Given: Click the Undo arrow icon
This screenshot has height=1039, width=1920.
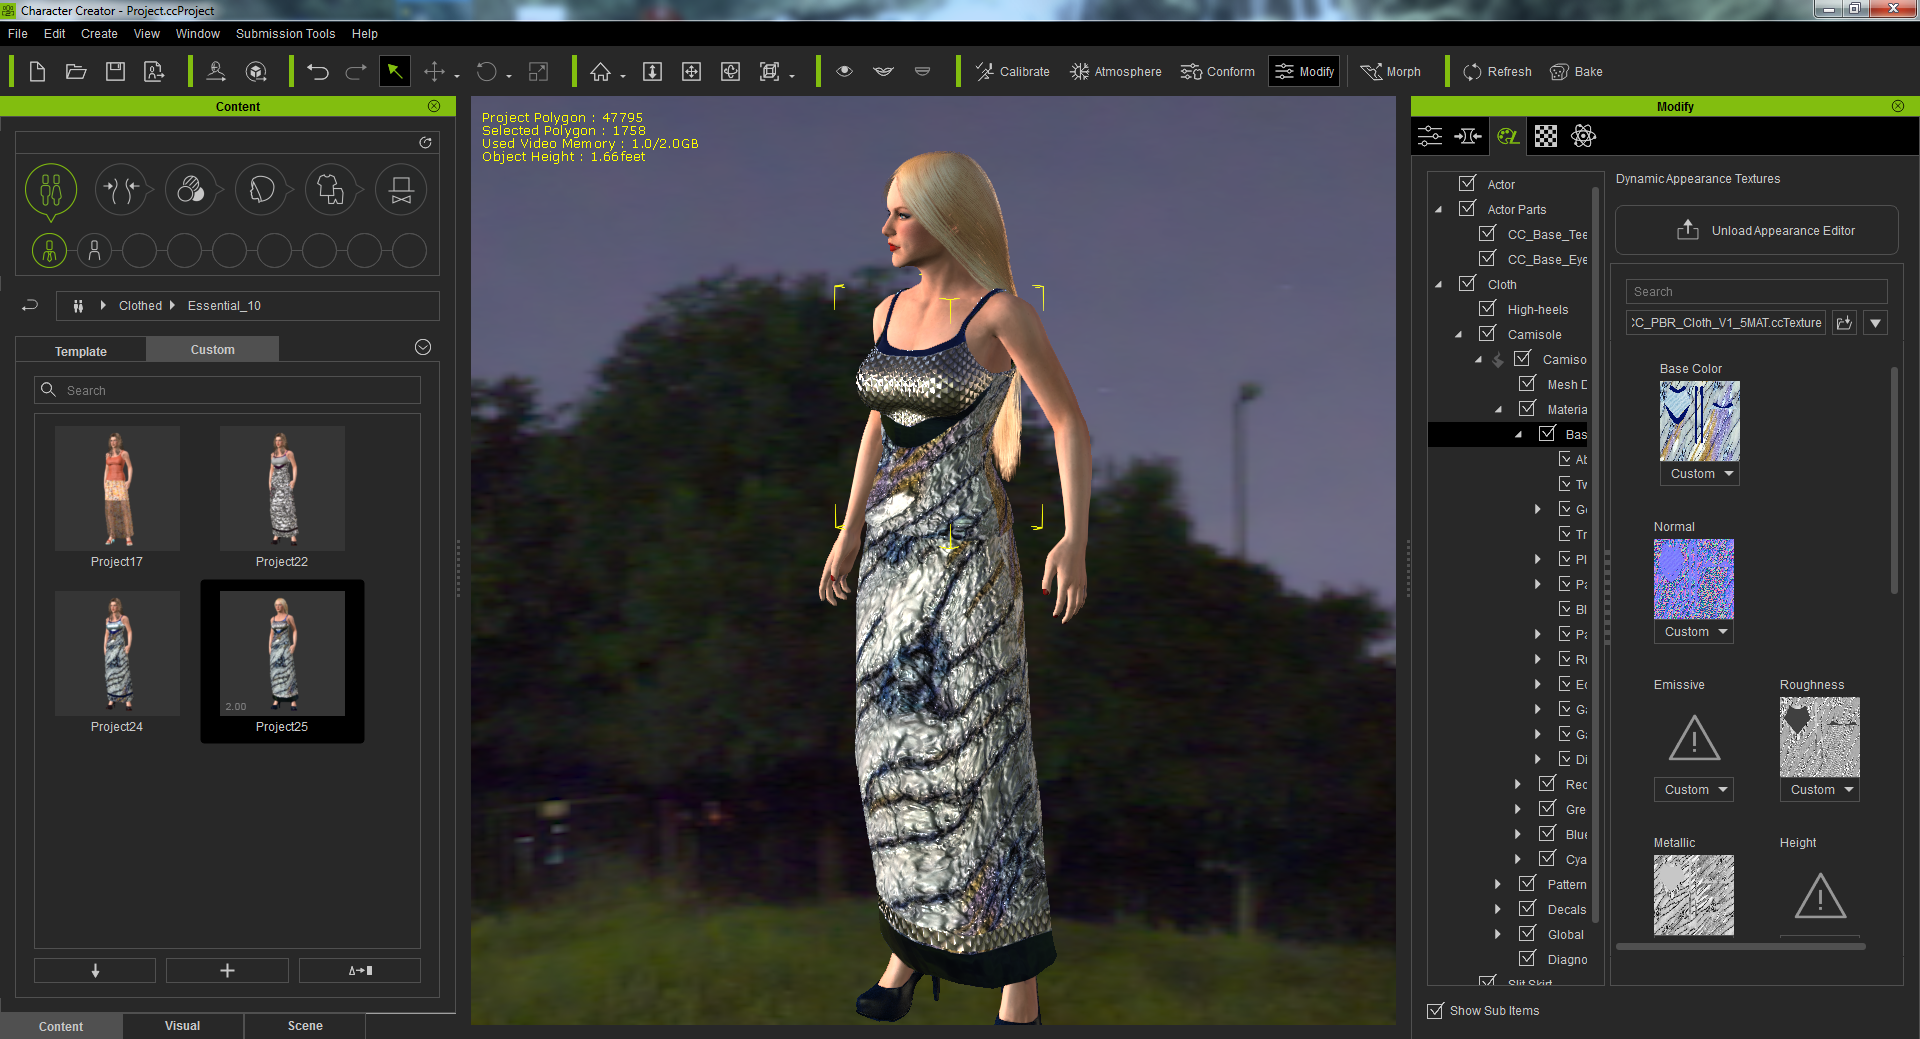Looking at the screenshot, I should click(318, 72).
